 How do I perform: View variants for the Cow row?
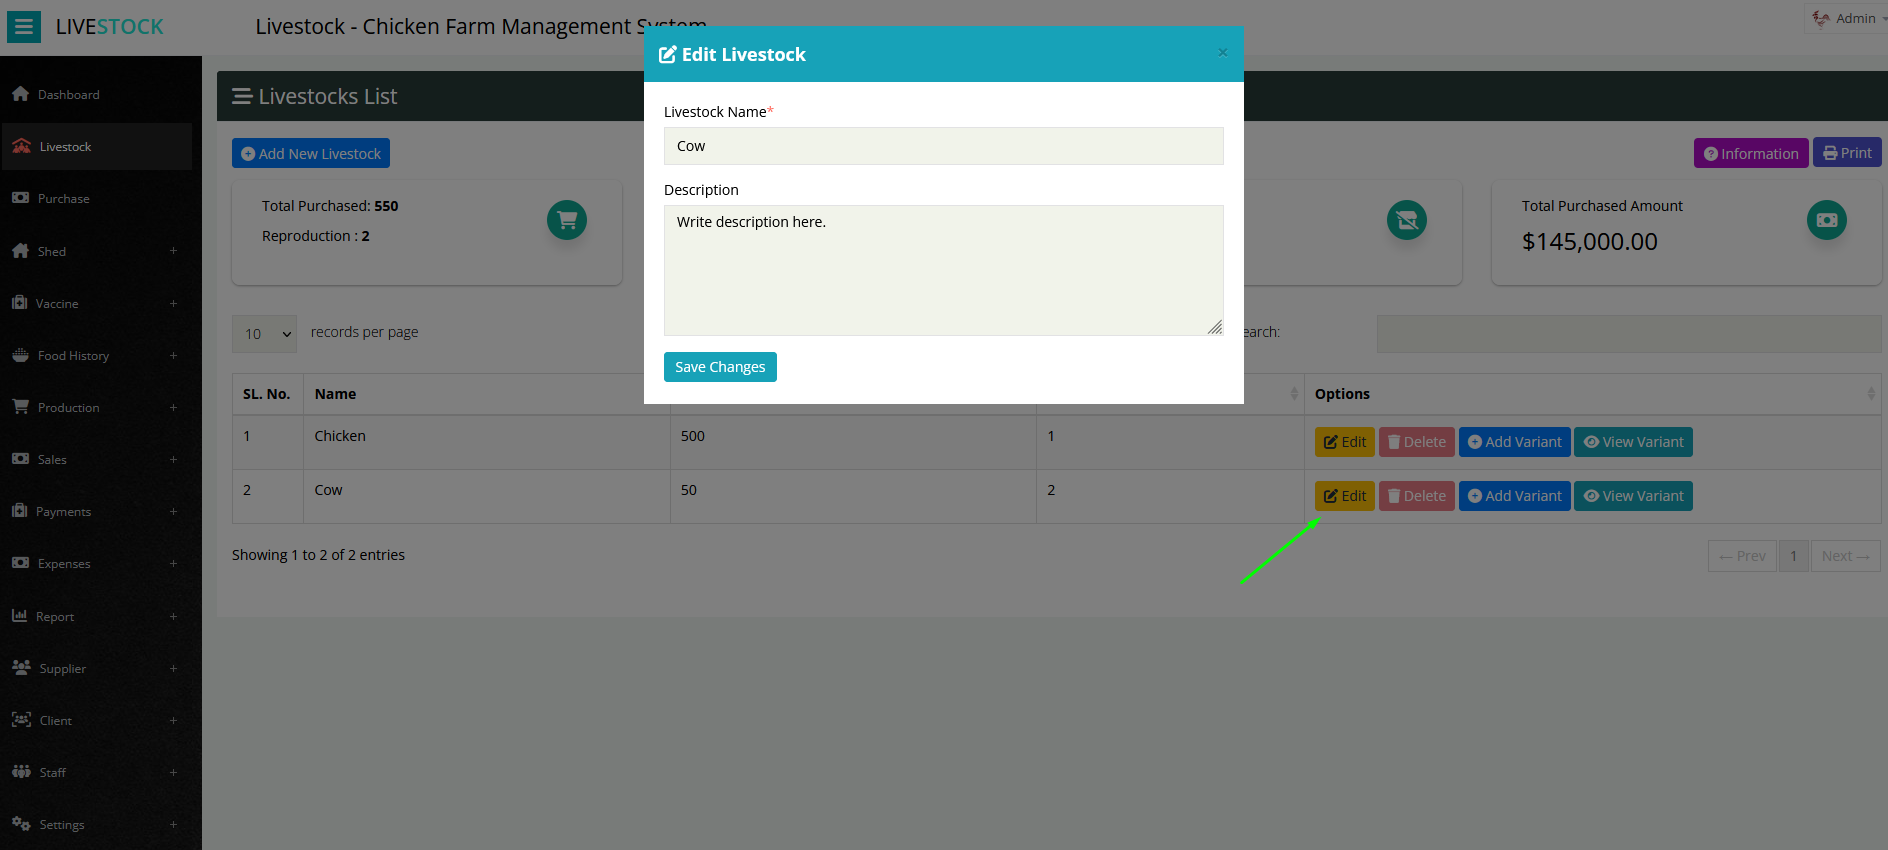1632,496
